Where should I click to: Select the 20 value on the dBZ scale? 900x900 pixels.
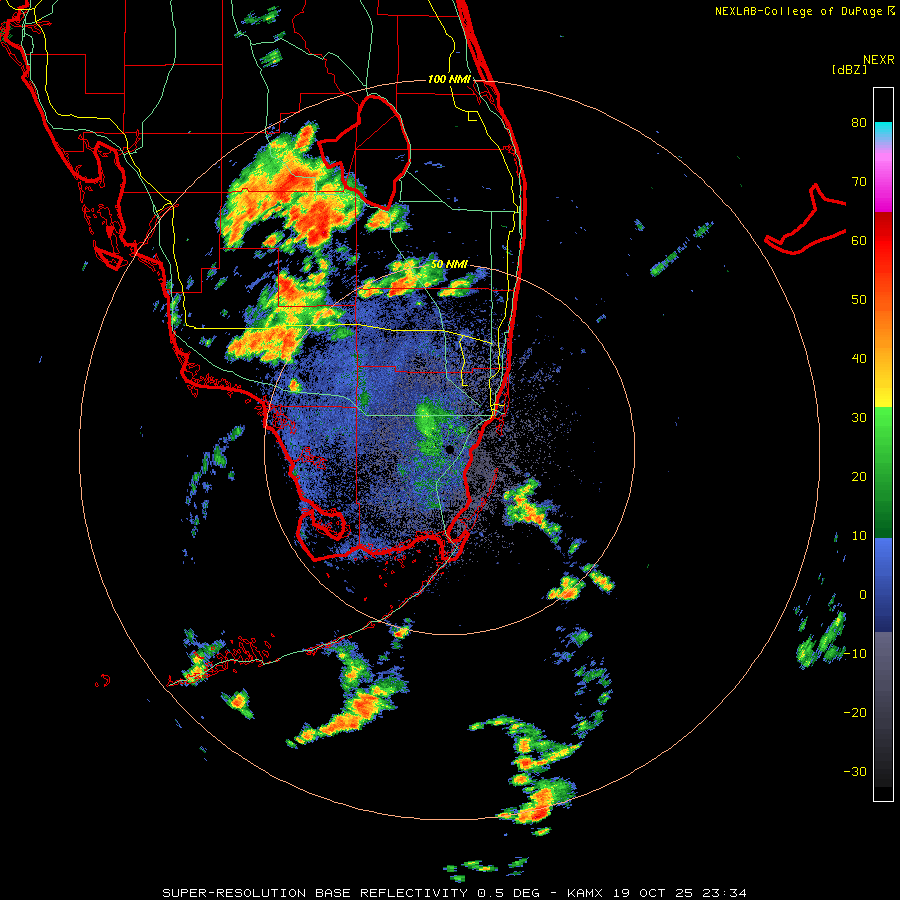coord(859,477)
